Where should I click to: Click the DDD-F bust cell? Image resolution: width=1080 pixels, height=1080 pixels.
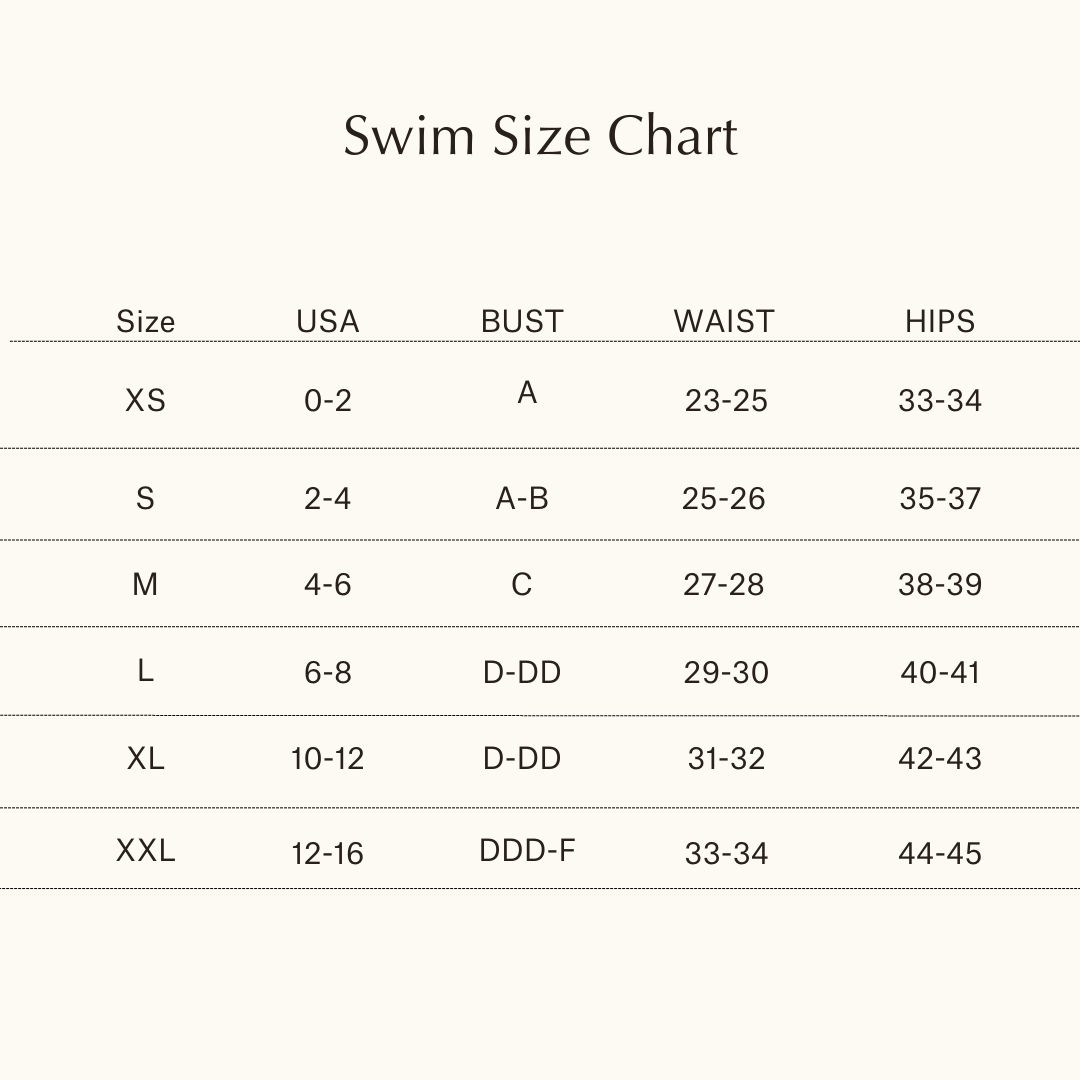point(527,850)
